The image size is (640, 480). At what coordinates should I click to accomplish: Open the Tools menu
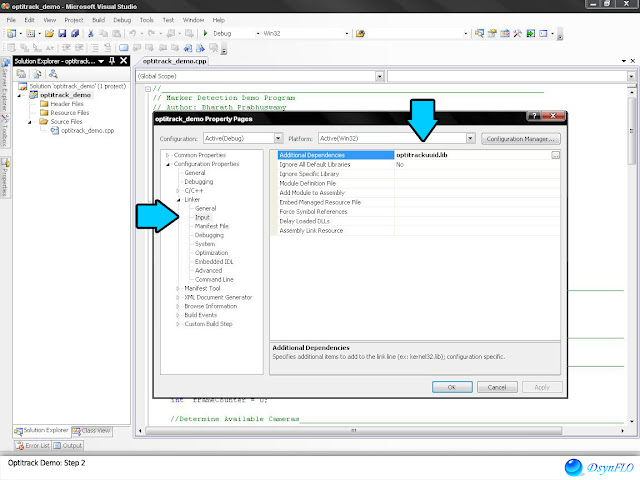pyautogui.click(x=147, y=20)
